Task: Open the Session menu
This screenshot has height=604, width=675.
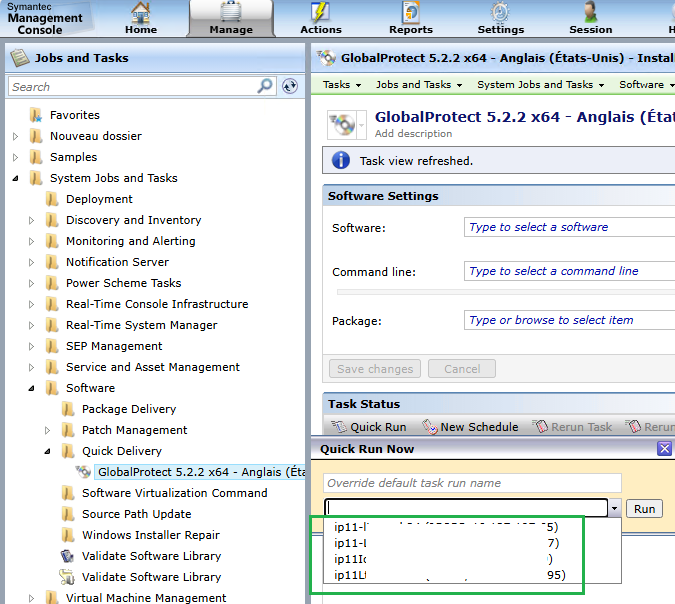Action: coord(591,19)
